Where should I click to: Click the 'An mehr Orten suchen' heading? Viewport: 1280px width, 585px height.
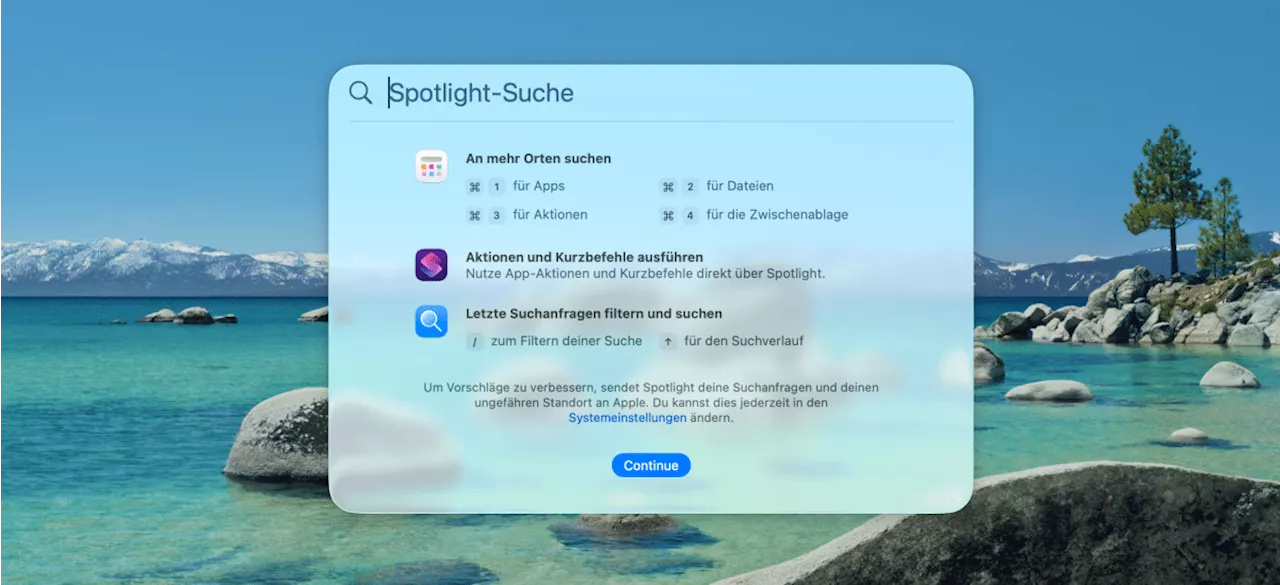pyautogui.click(x=538, y=158)
